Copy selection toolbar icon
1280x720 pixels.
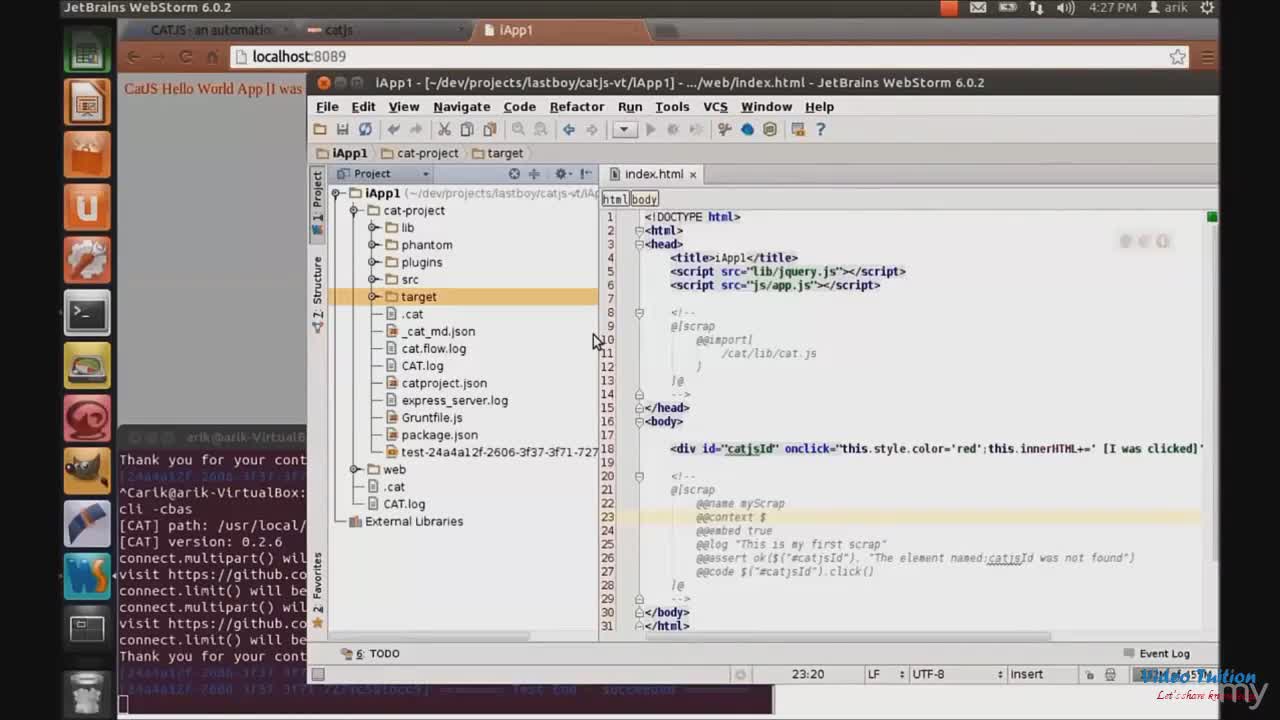tap(467, 129)
